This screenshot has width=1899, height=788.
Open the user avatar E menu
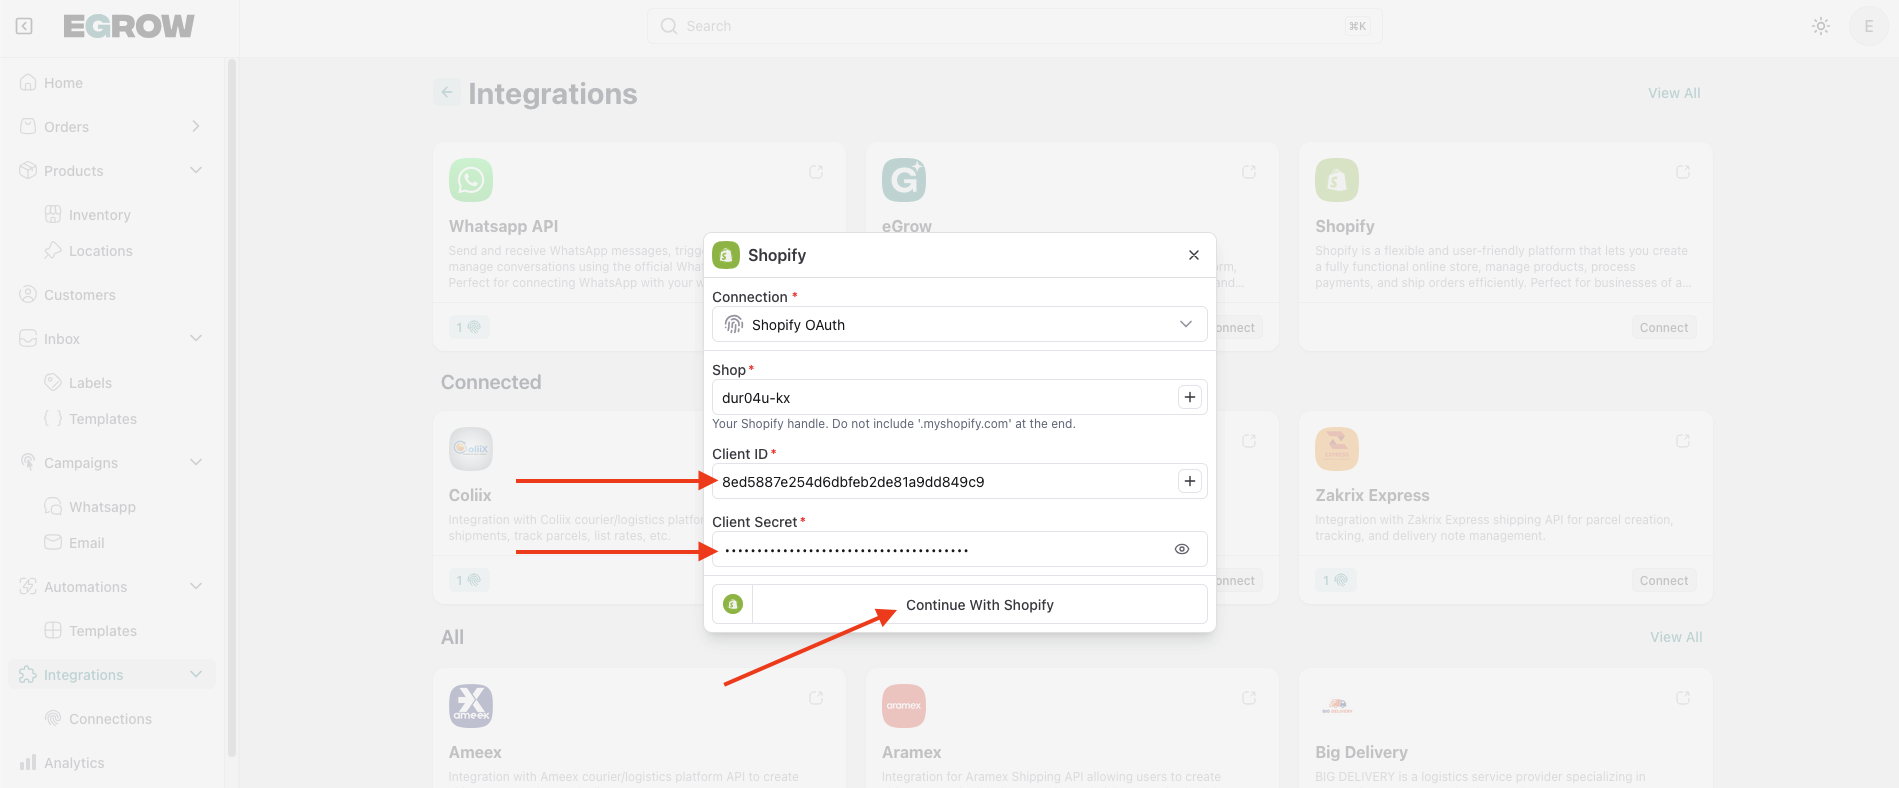click(1868, 26)
